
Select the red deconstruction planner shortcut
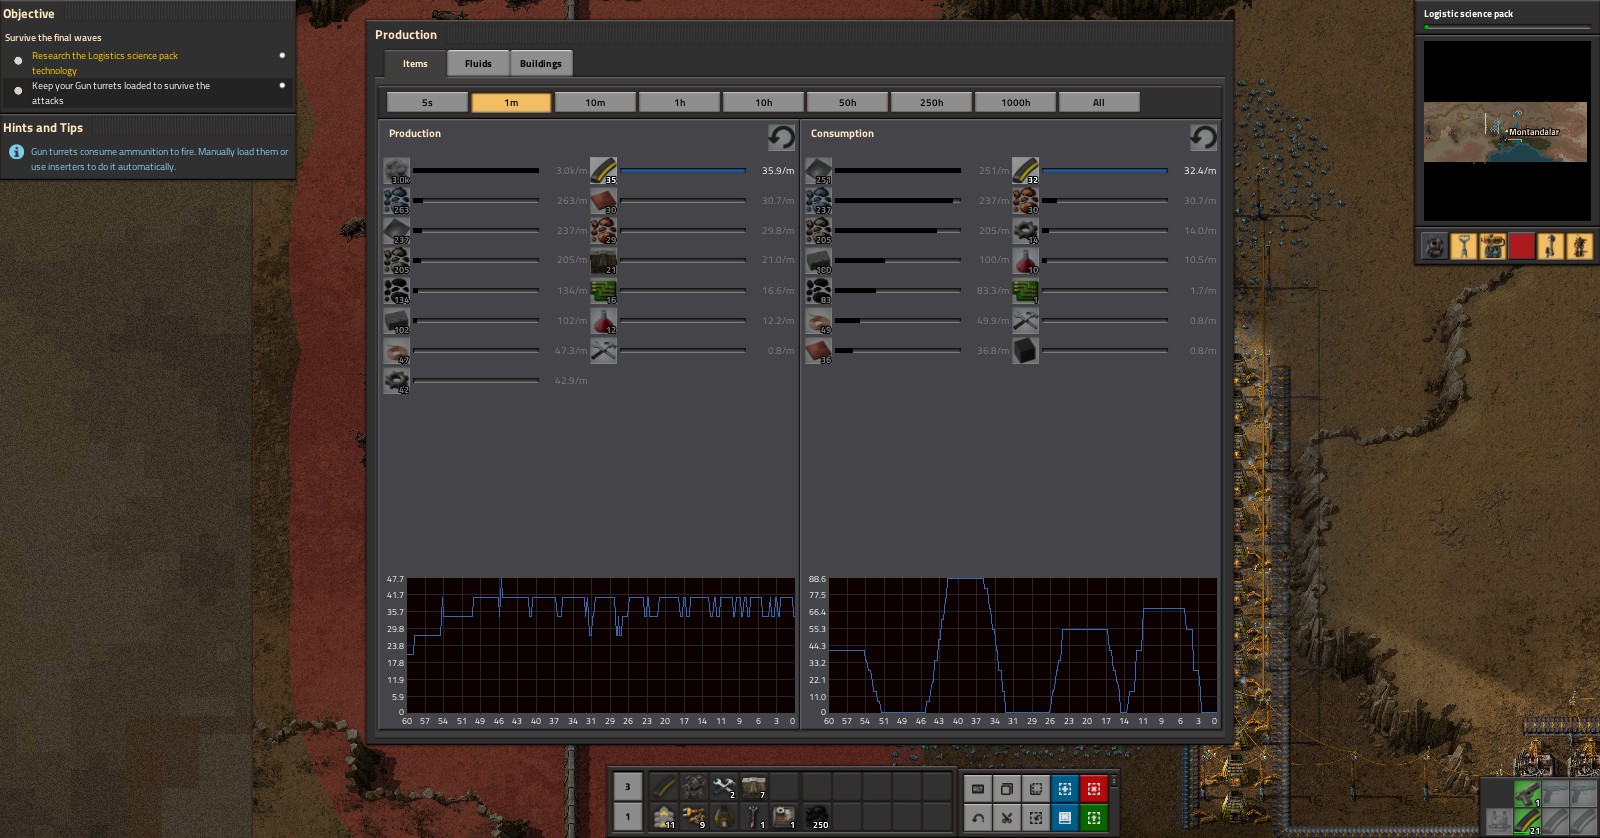point(1094,789)
